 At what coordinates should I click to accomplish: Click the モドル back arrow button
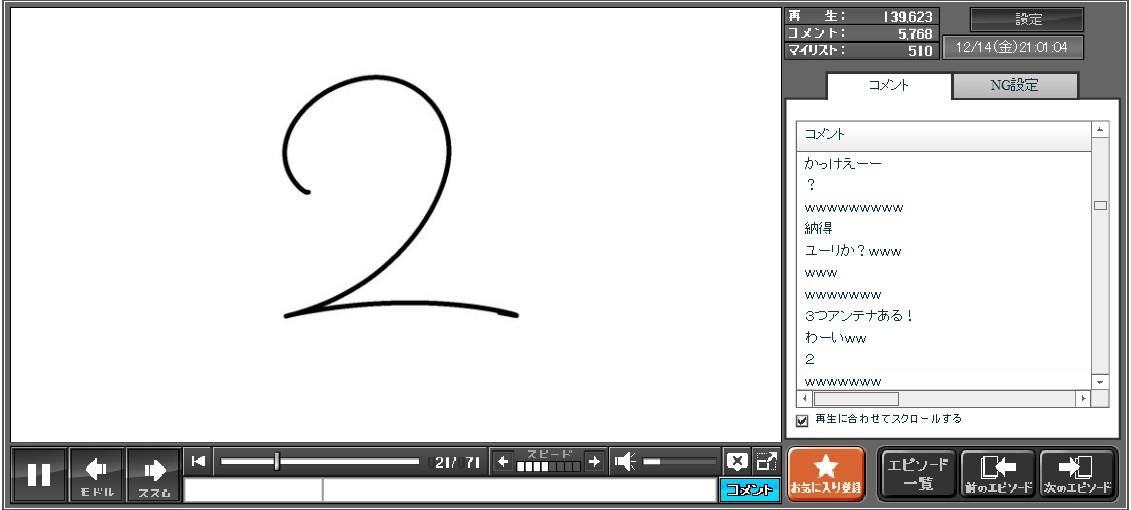click(x=97, y=474)
